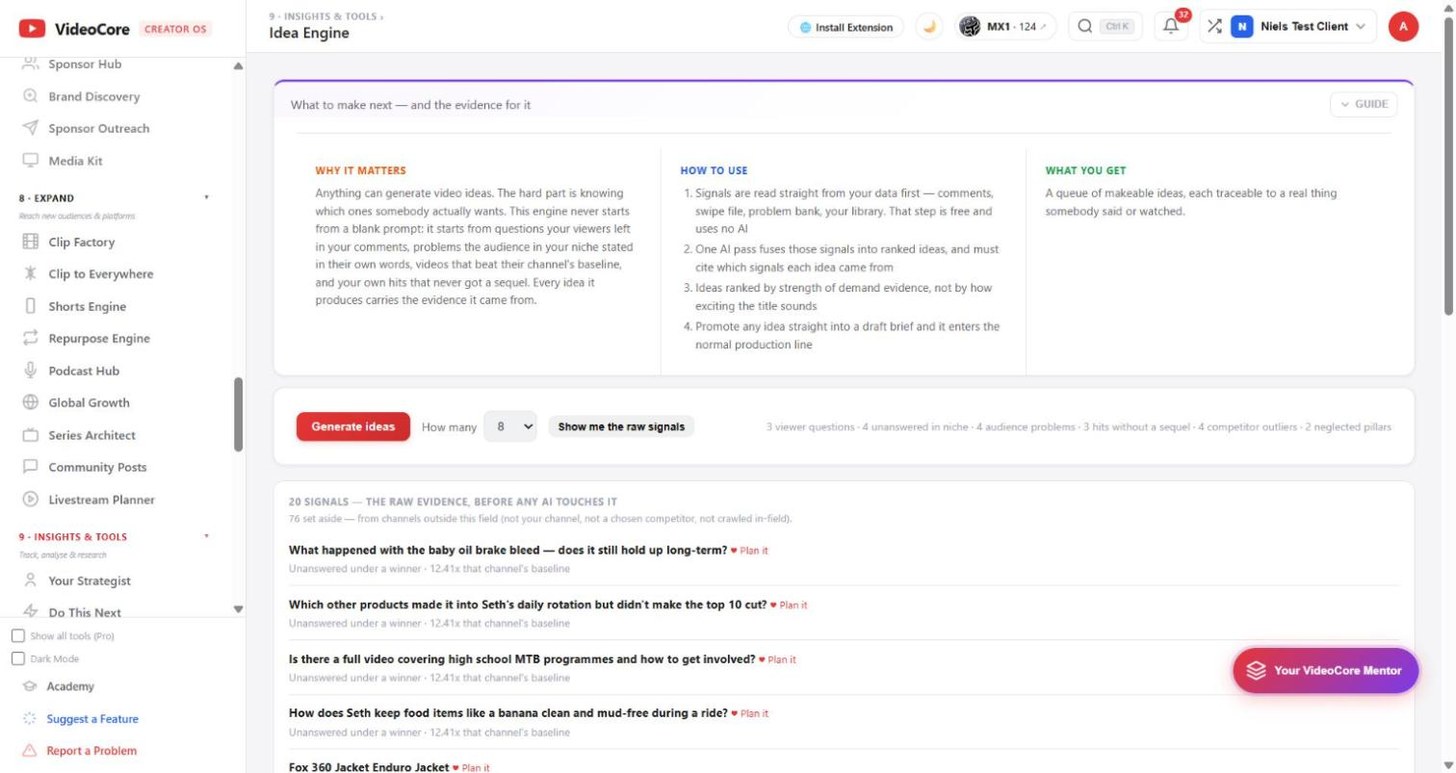Image resolution: width=1456 pixels, height=773 pixels.
Task: Collapse the GUIDE panel
Action: click(x=1363, y=104)
